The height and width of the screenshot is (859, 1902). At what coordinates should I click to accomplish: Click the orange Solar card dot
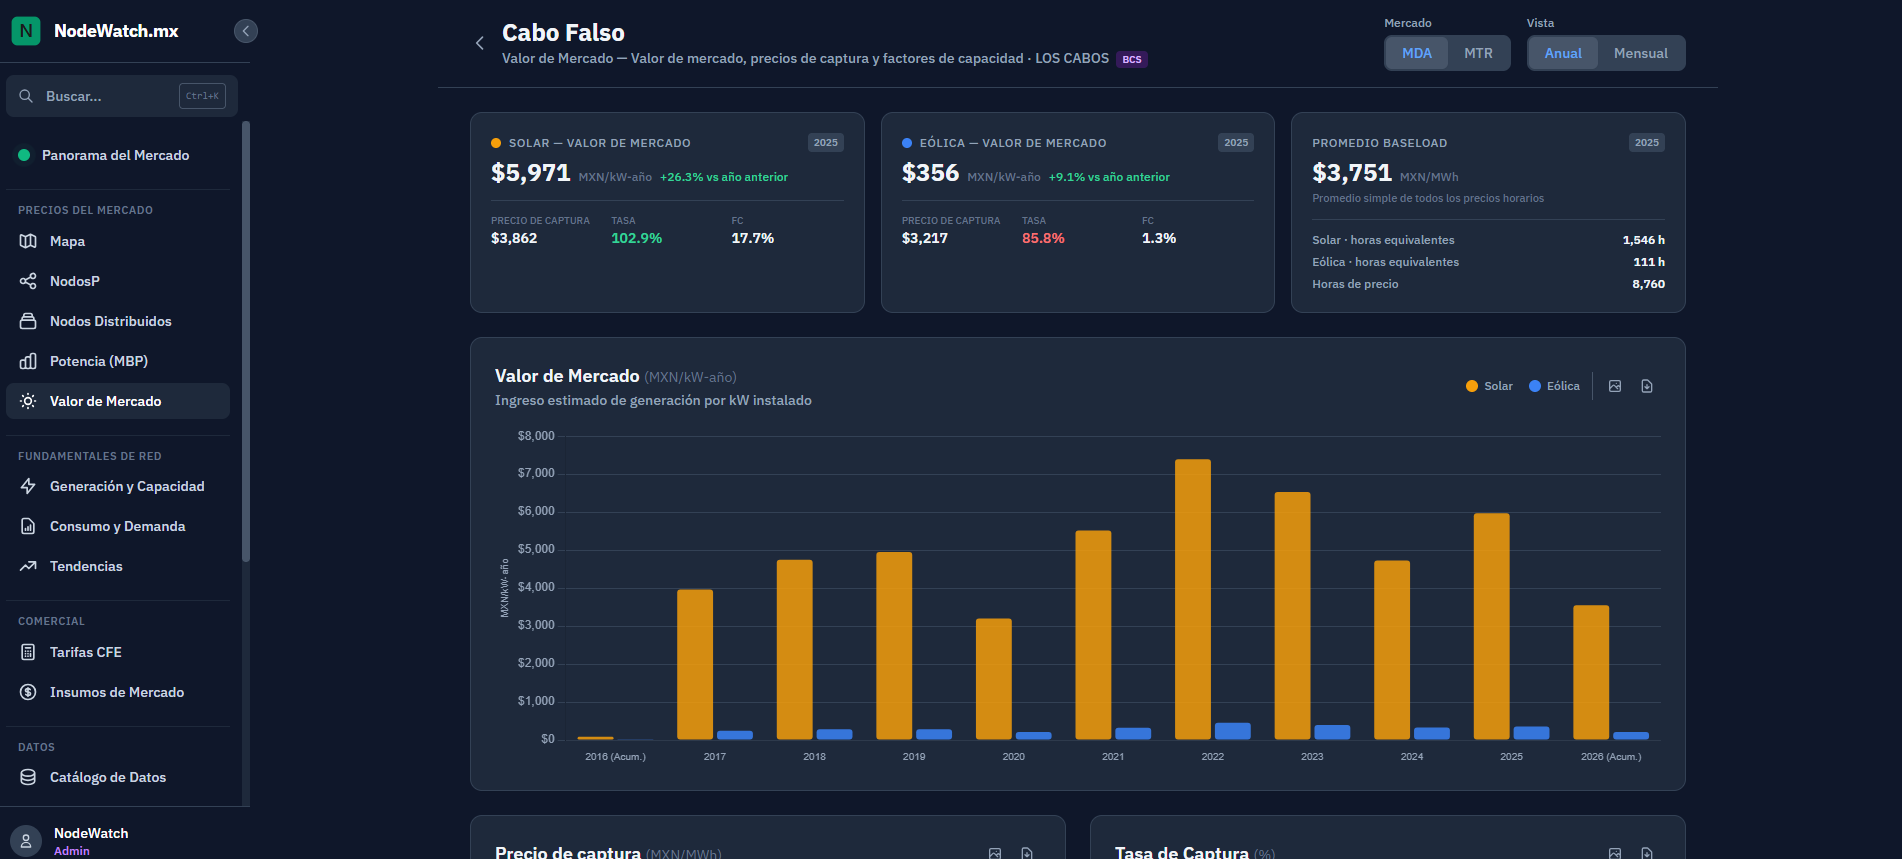point(496,143)
